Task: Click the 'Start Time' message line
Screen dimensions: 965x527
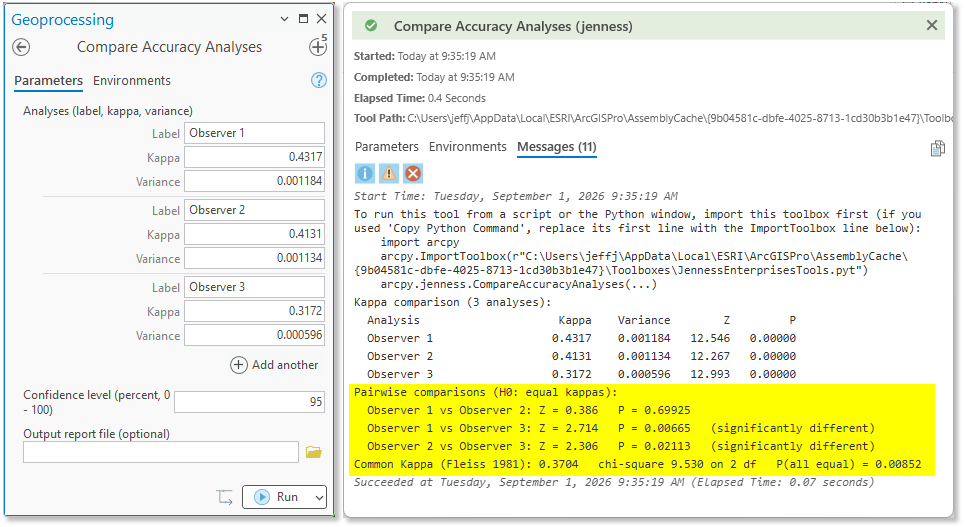Action: [x=516, y=196]
